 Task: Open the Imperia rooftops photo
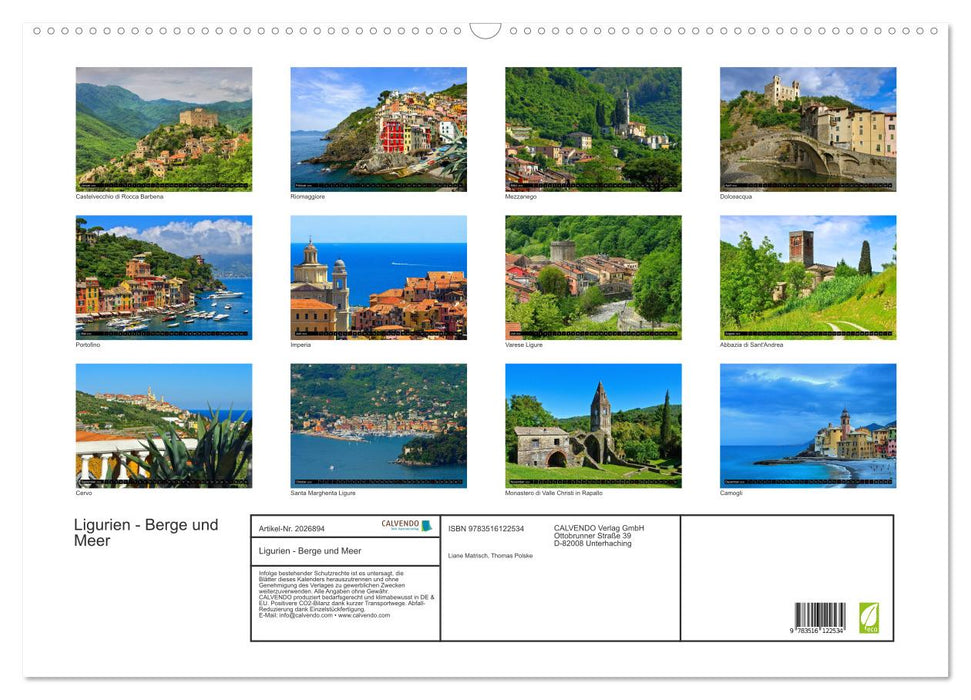pos(378,277)
